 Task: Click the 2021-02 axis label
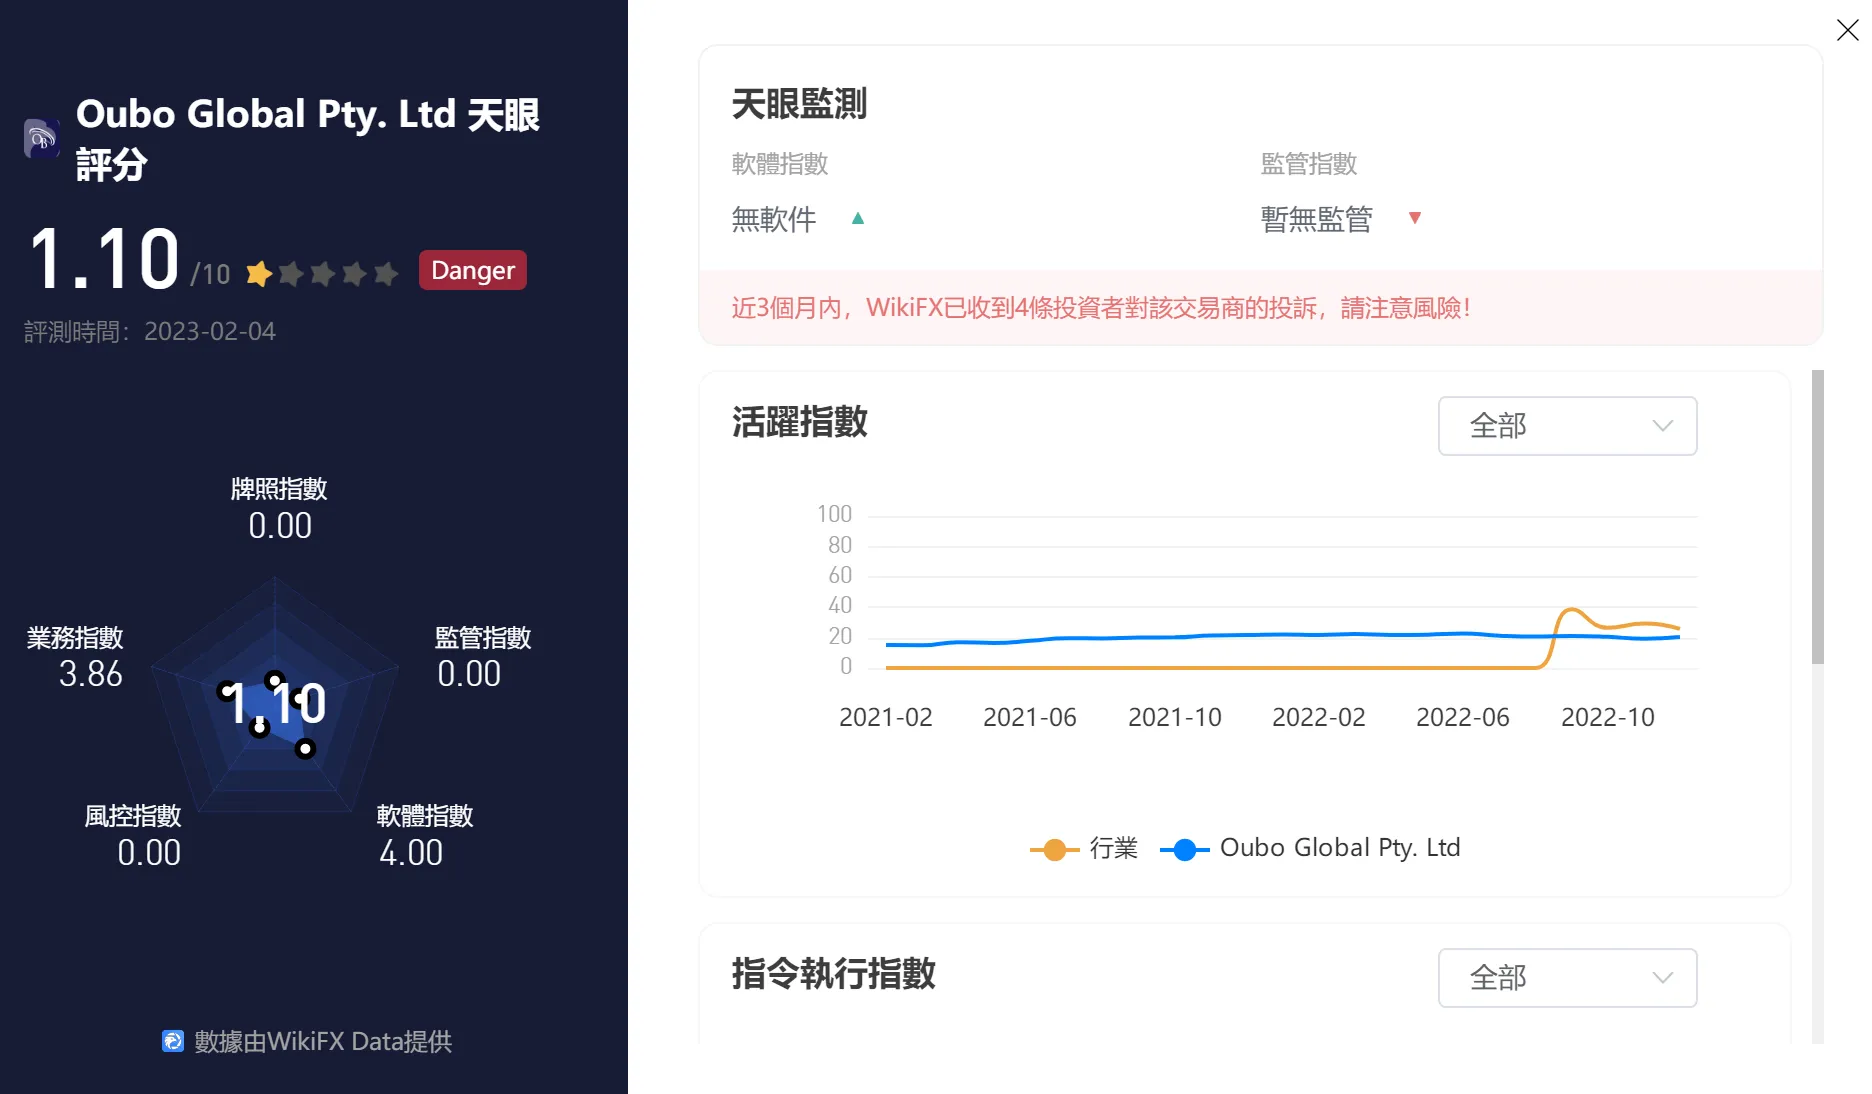[x=886, y=717]
